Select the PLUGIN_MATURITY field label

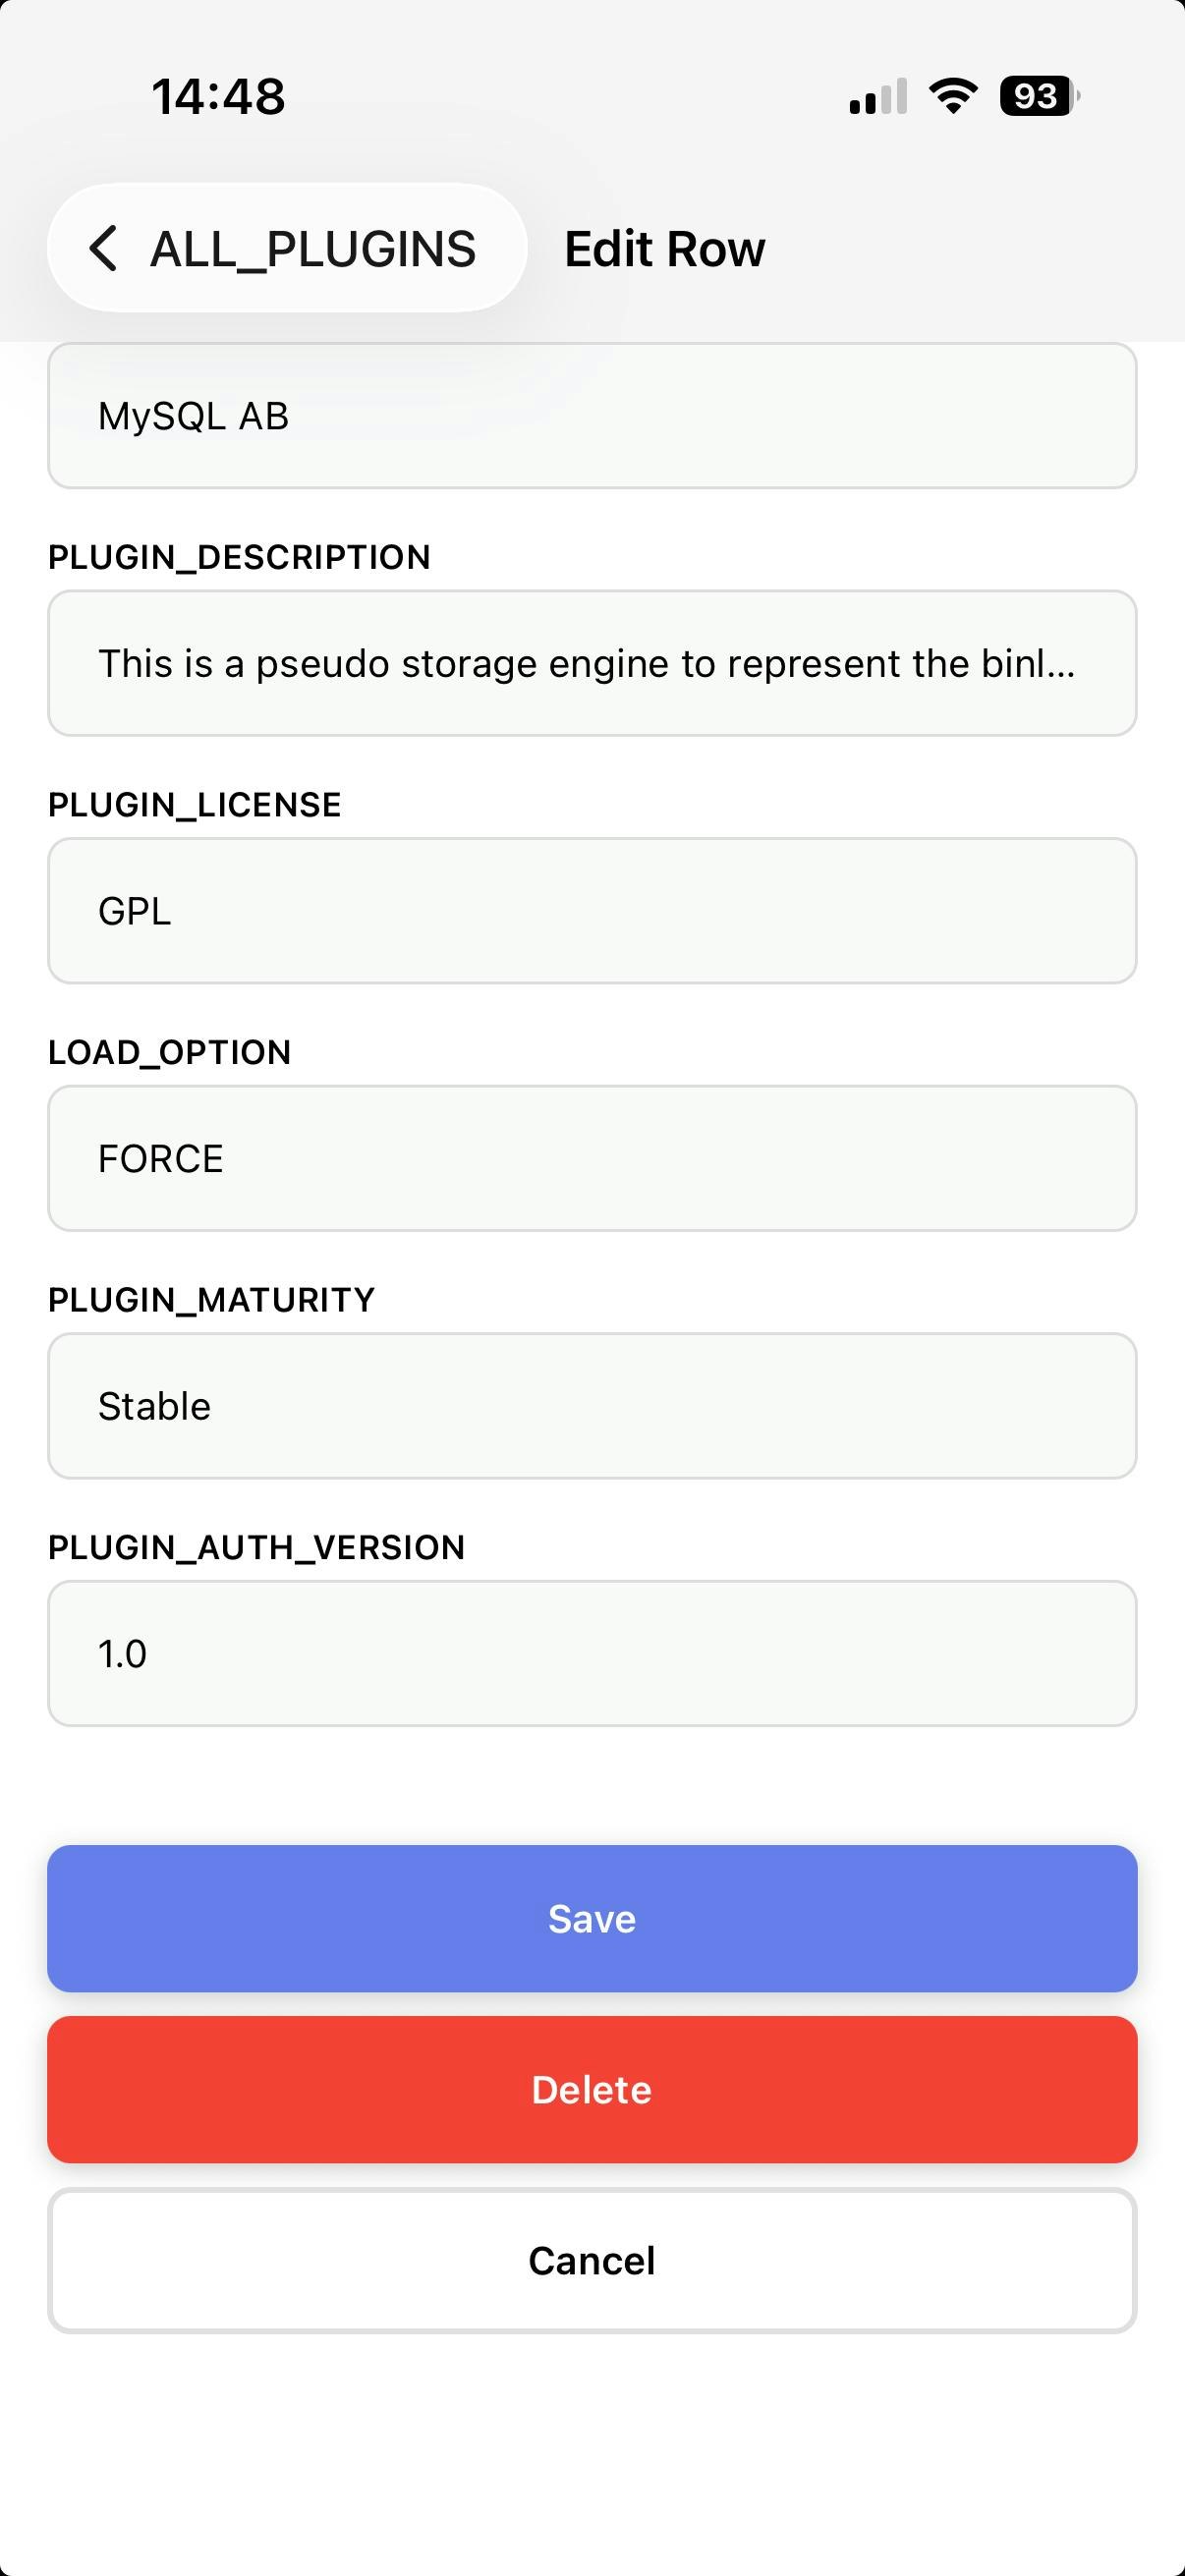212,1298
